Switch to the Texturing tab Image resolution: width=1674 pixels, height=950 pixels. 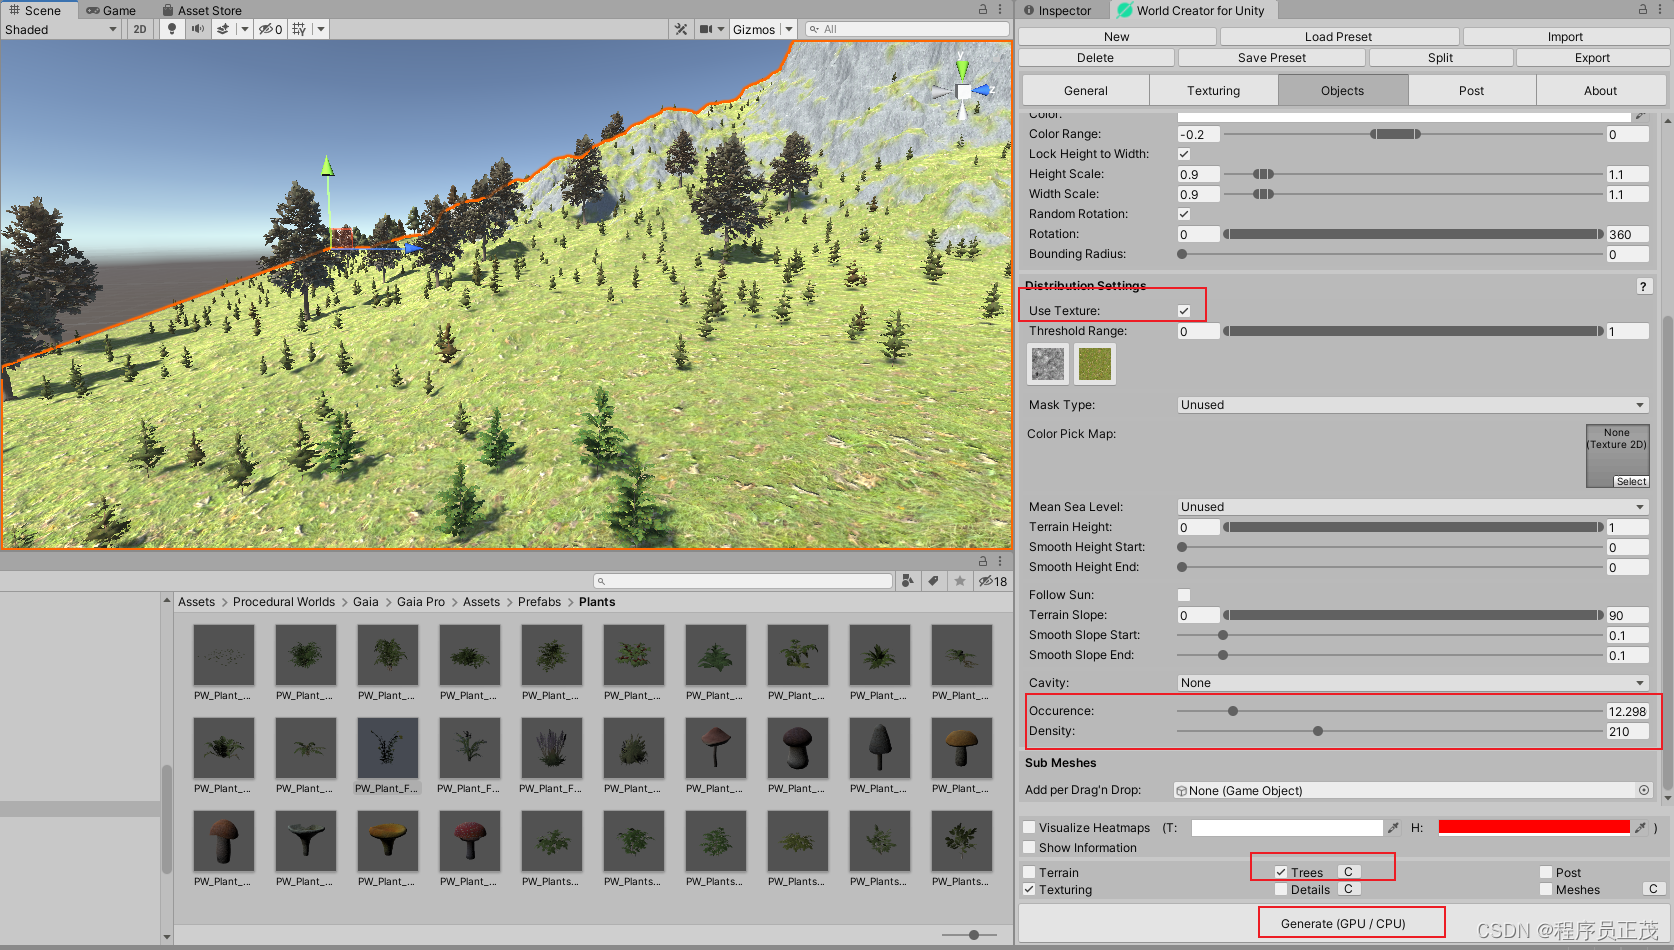tap(1212, 90)
